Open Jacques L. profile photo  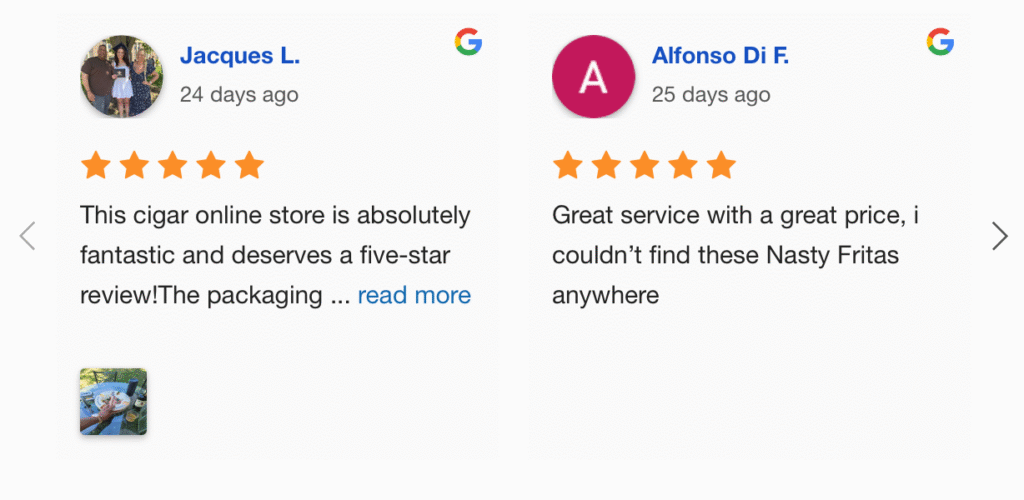(121, 77)
